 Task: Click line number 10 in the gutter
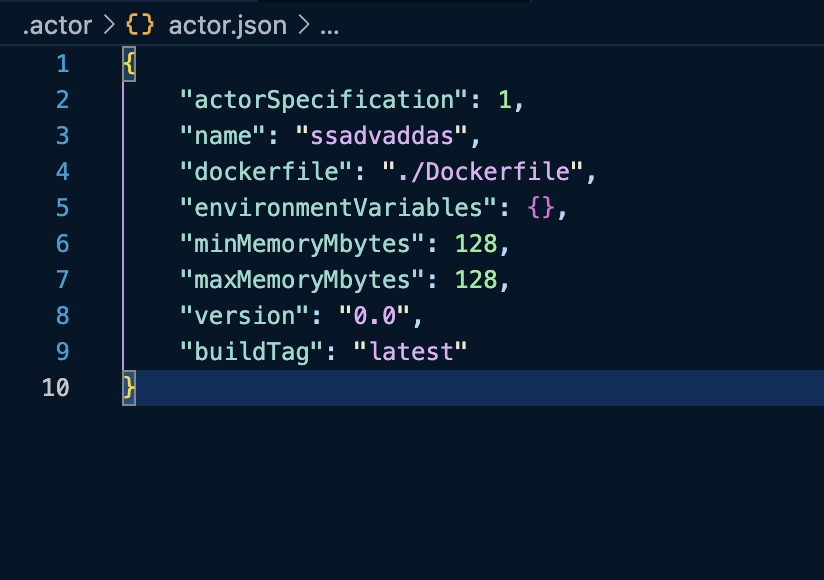pyautogui.click(x=56, y=388)
